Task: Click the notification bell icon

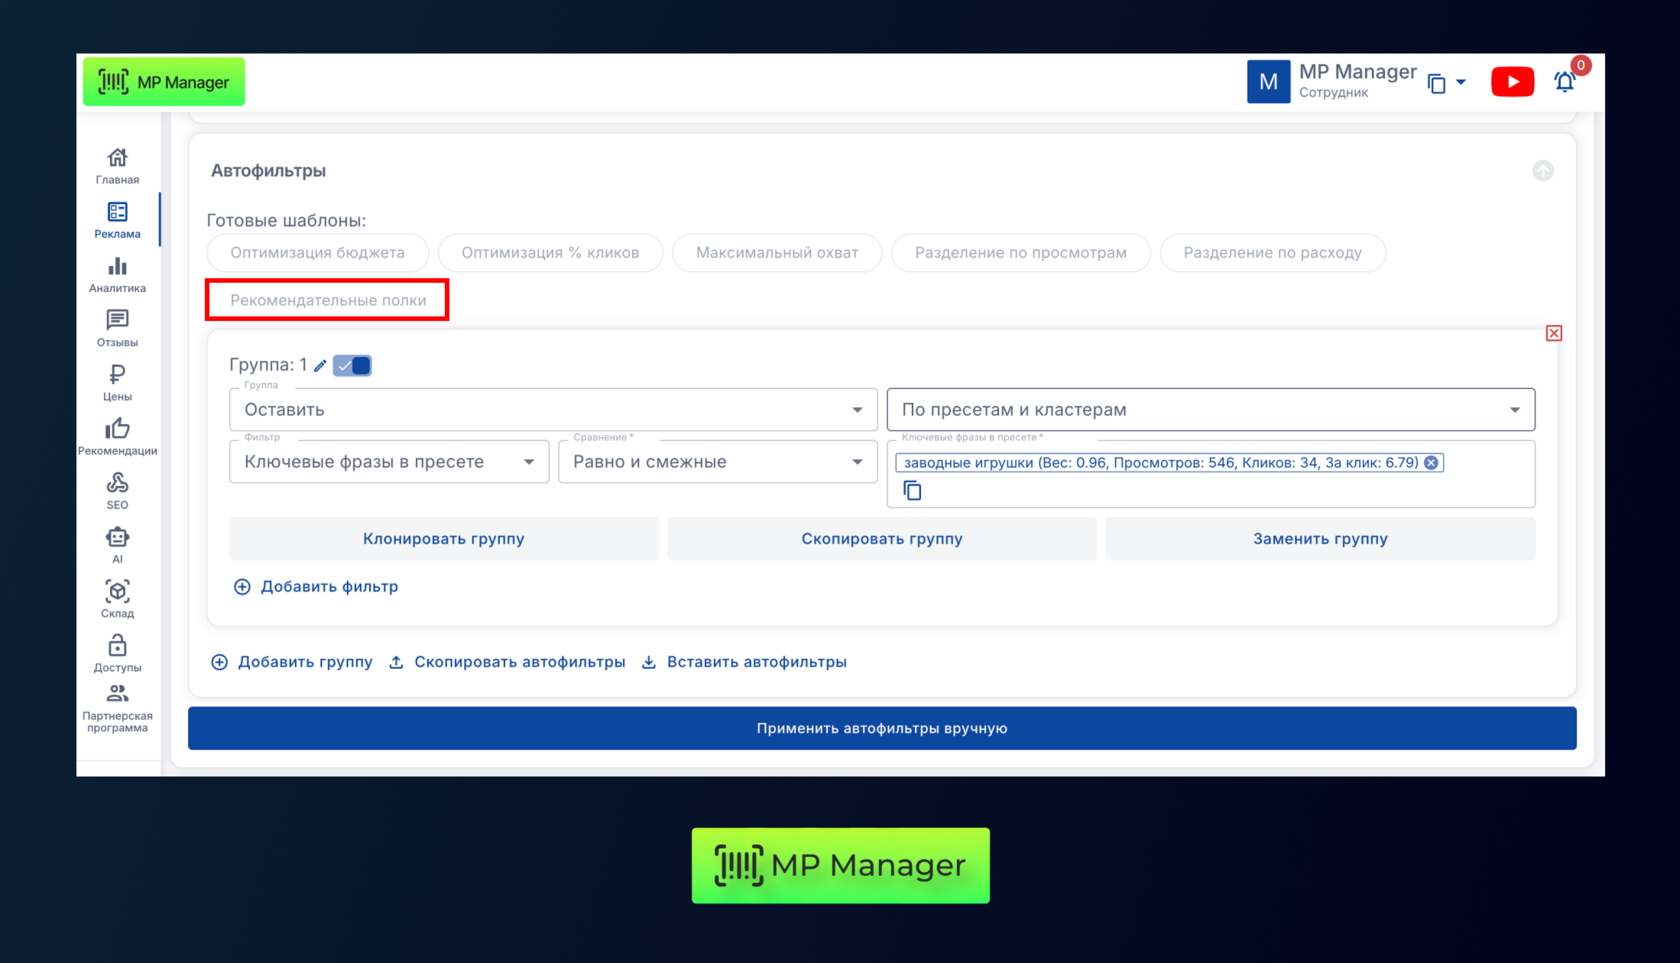Action: [1564, 82]
